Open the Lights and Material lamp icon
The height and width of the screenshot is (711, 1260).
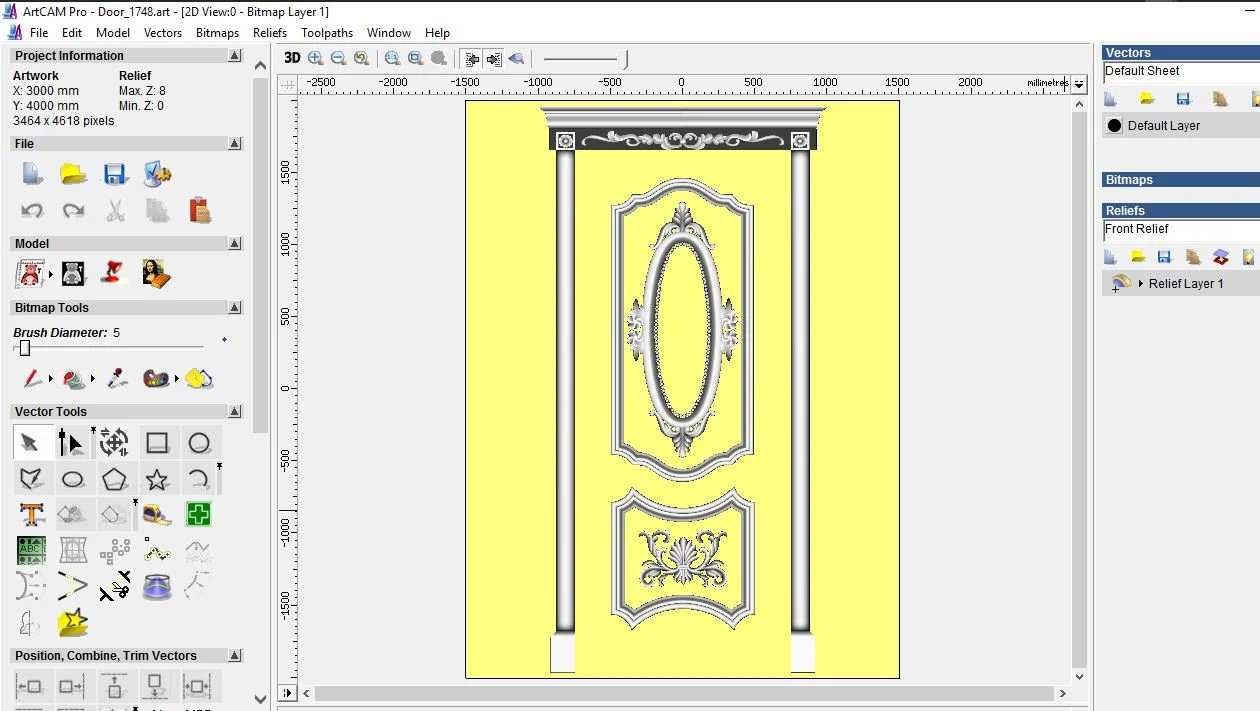coord(114,273)
